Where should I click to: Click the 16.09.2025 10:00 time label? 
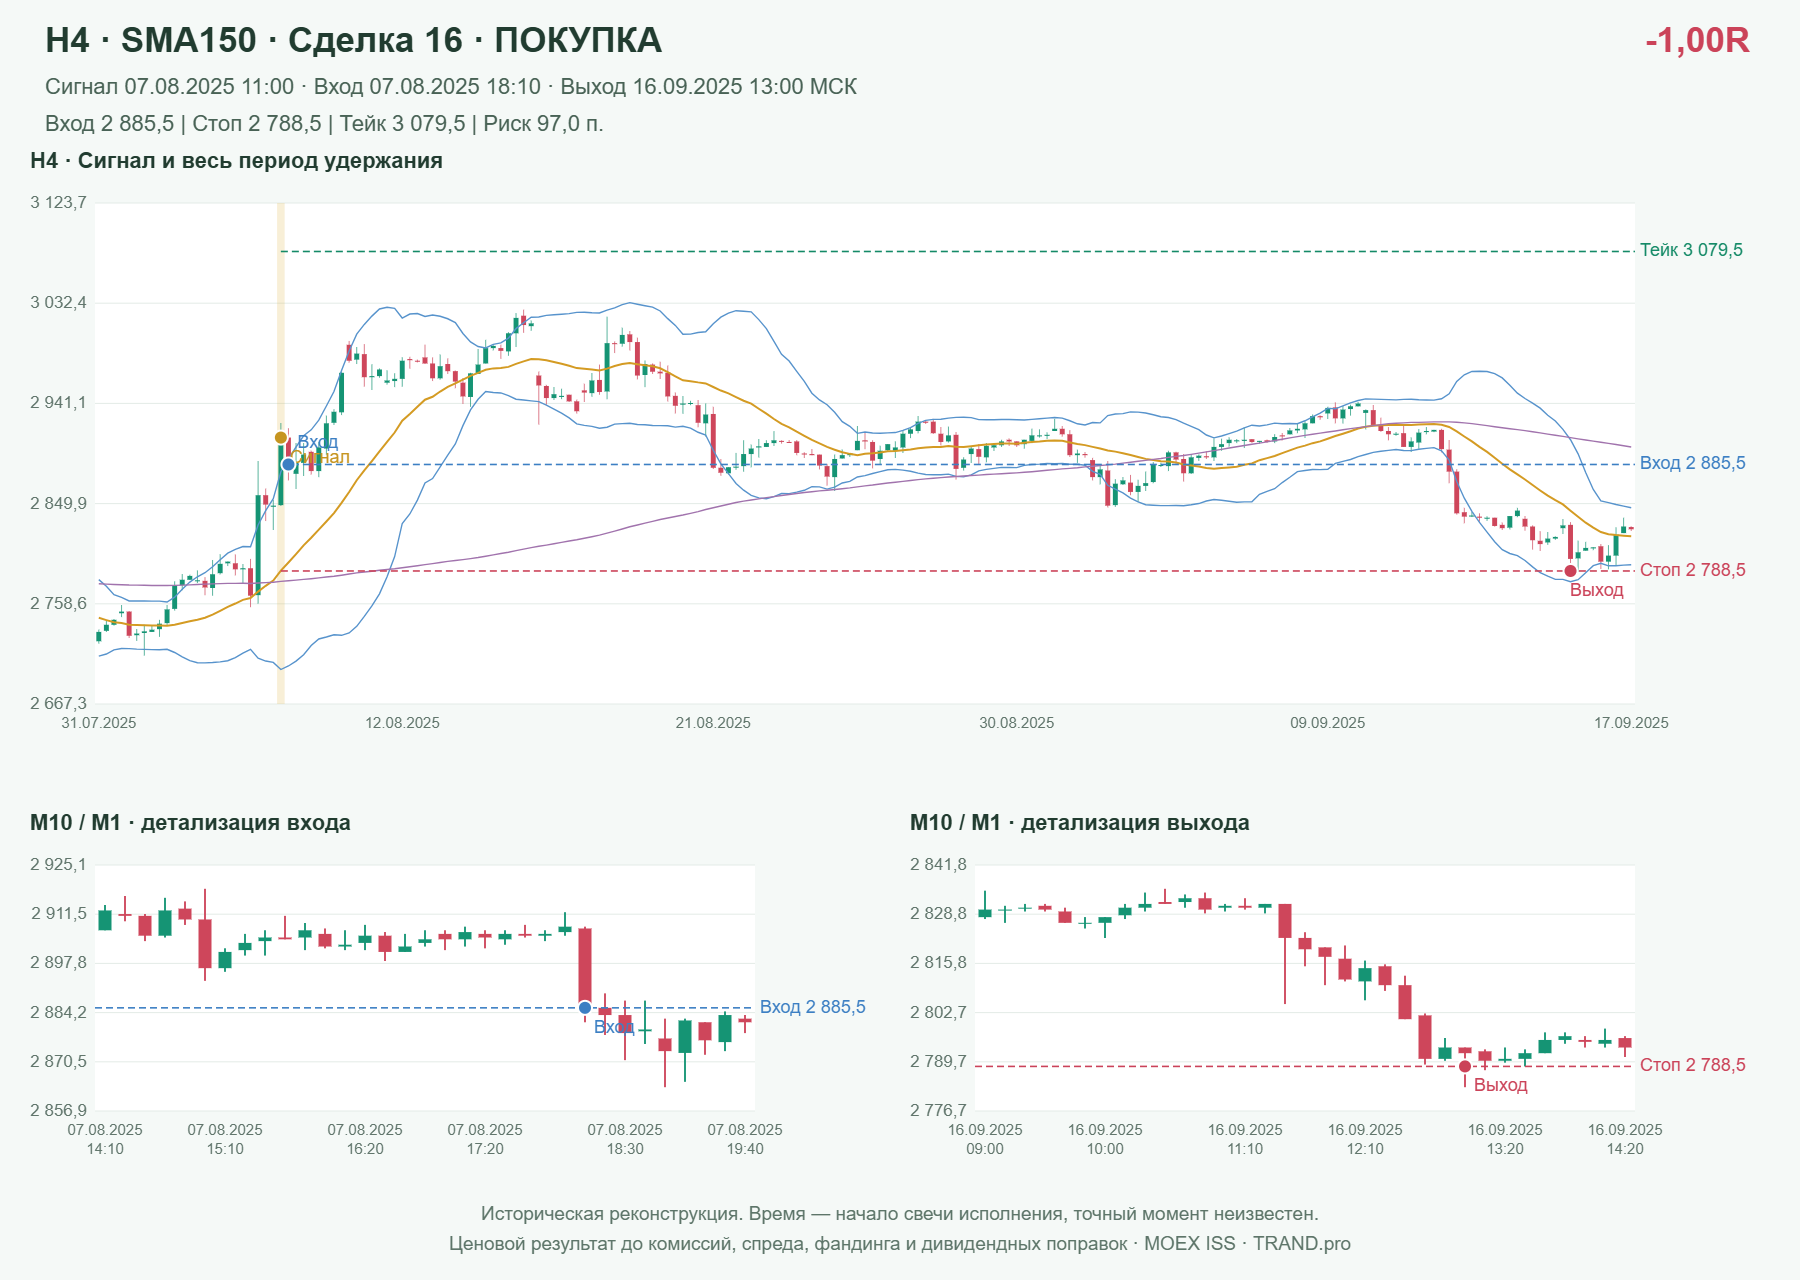[1105, 1139]
